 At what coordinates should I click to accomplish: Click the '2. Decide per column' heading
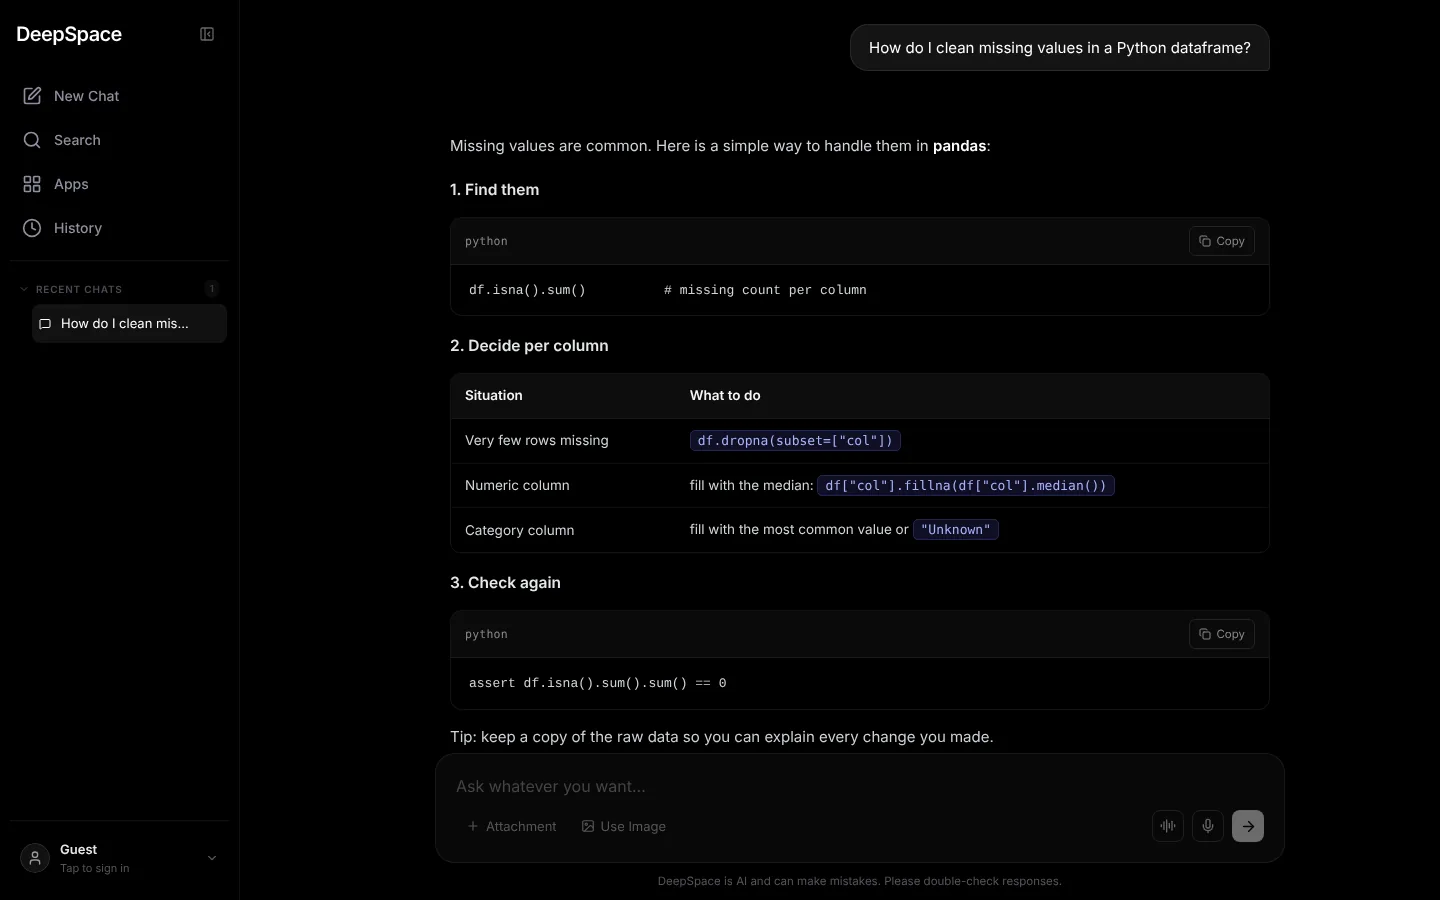[529, 346]
